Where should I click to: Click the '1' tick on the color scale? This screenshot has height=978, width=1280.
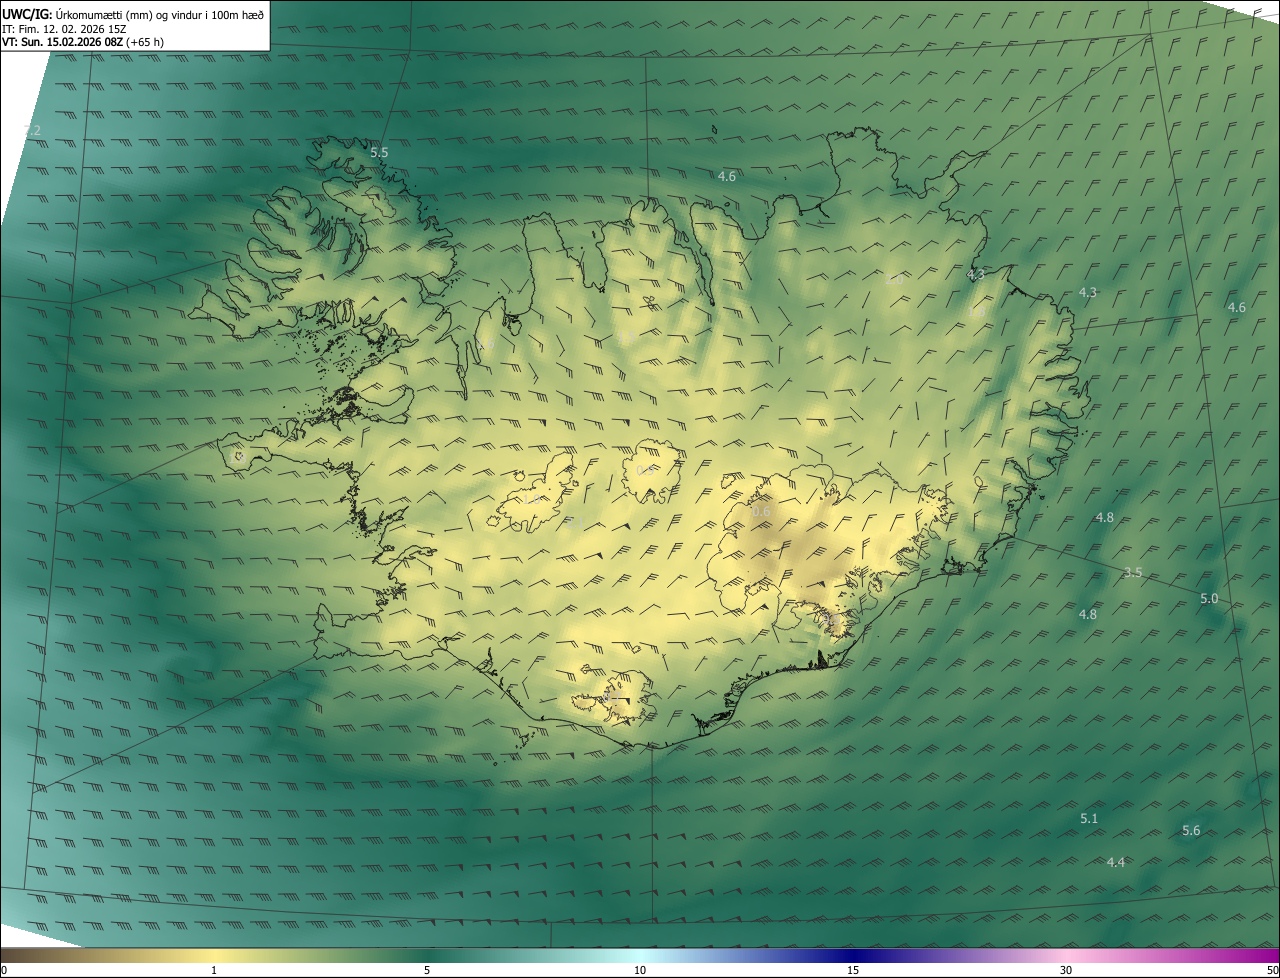pyautogui.click(x=214, y=970)
